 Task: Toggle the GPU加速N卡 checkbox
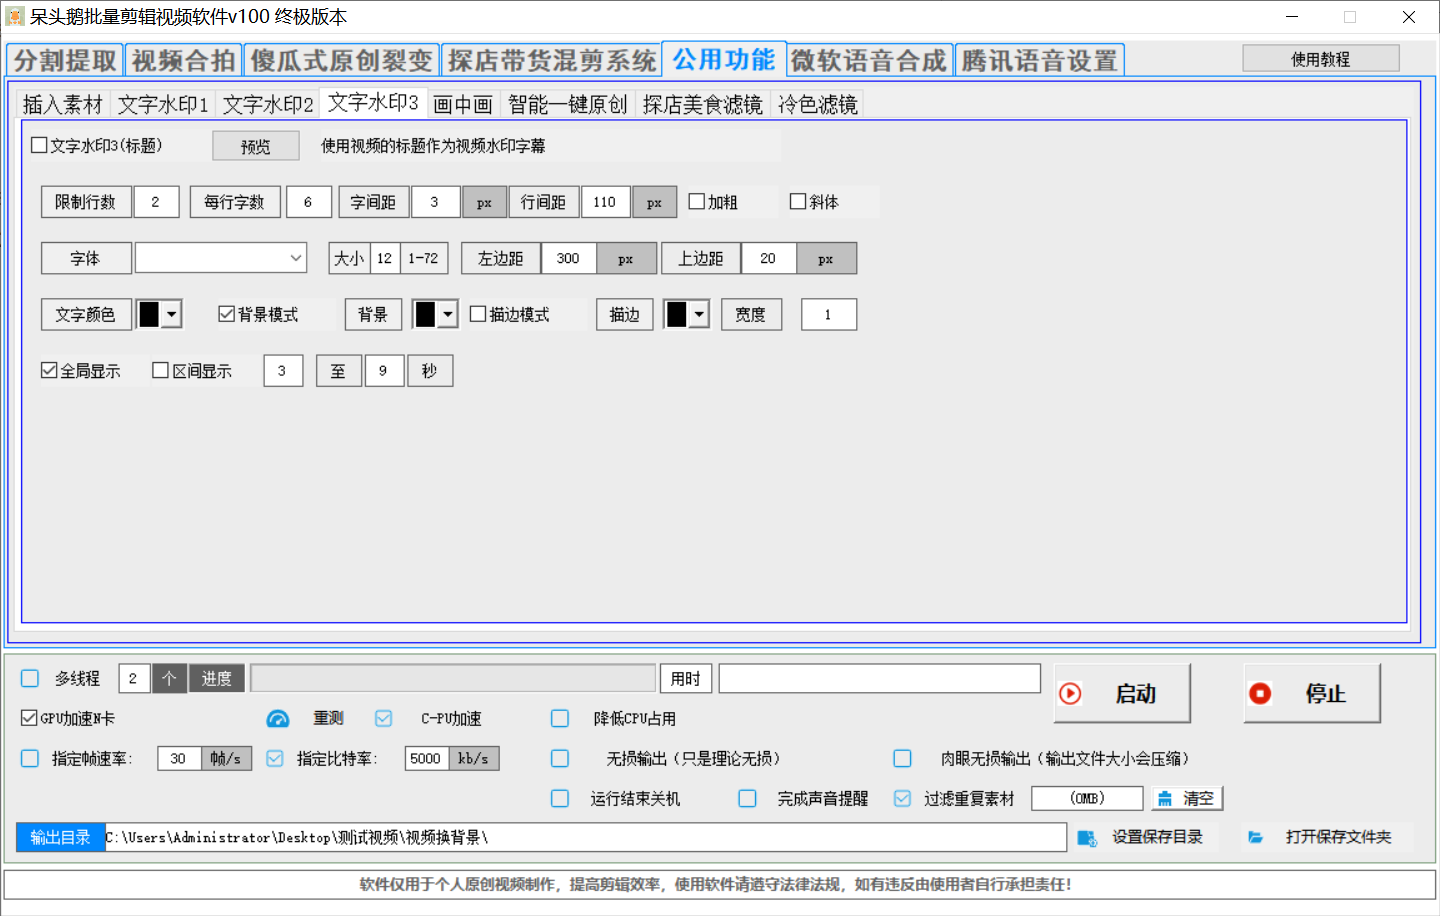[29, 718]
